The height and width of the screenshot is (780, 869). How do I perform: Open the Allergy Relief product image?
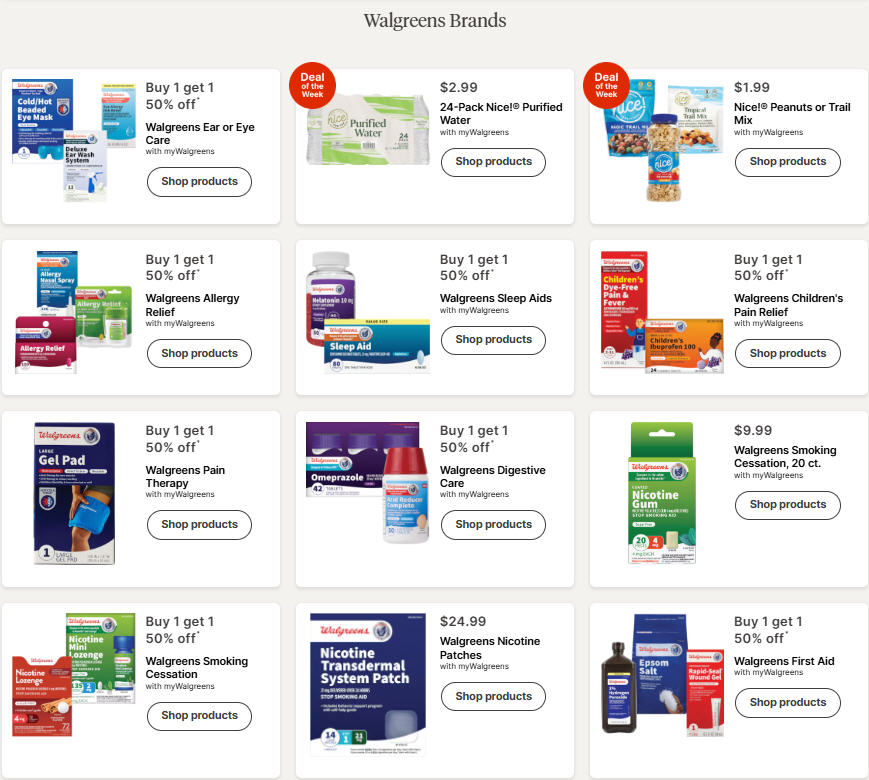73,312
